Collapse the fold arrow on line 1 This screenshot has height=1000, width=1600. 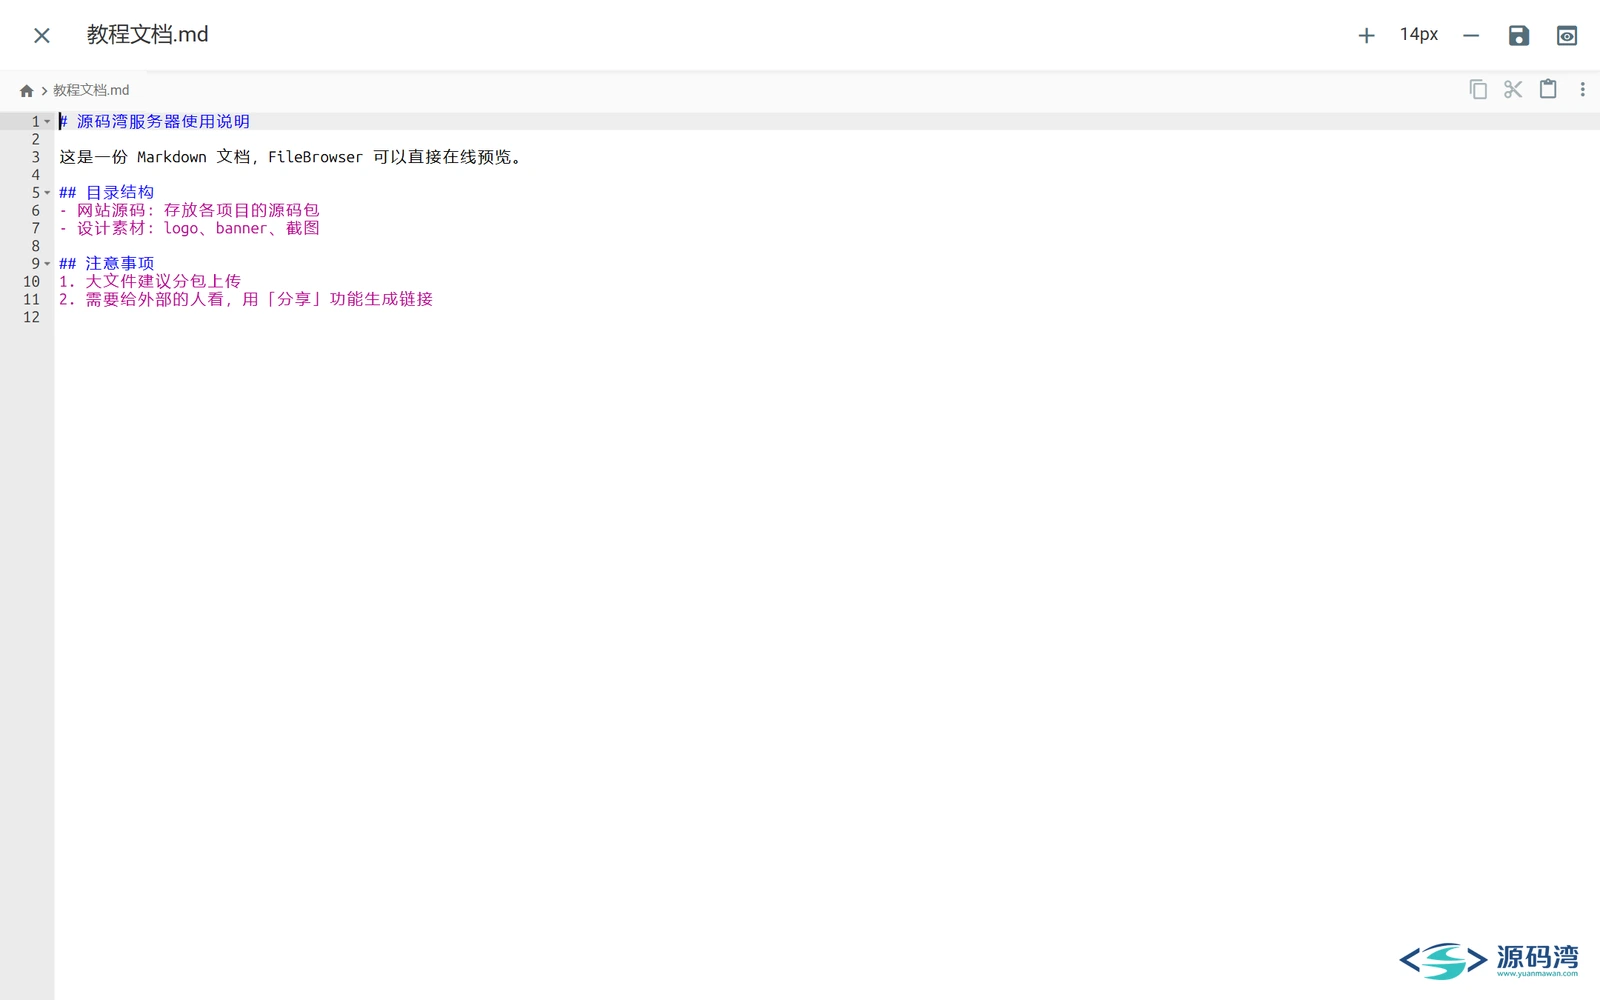point(47,122)
